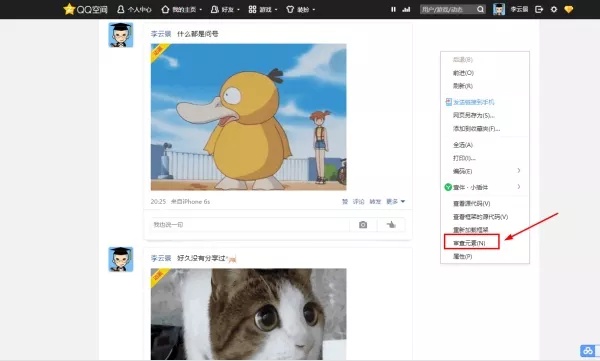Expand the 我的主页 dropdown arrow
600x361 pixels.
(201, 10)
